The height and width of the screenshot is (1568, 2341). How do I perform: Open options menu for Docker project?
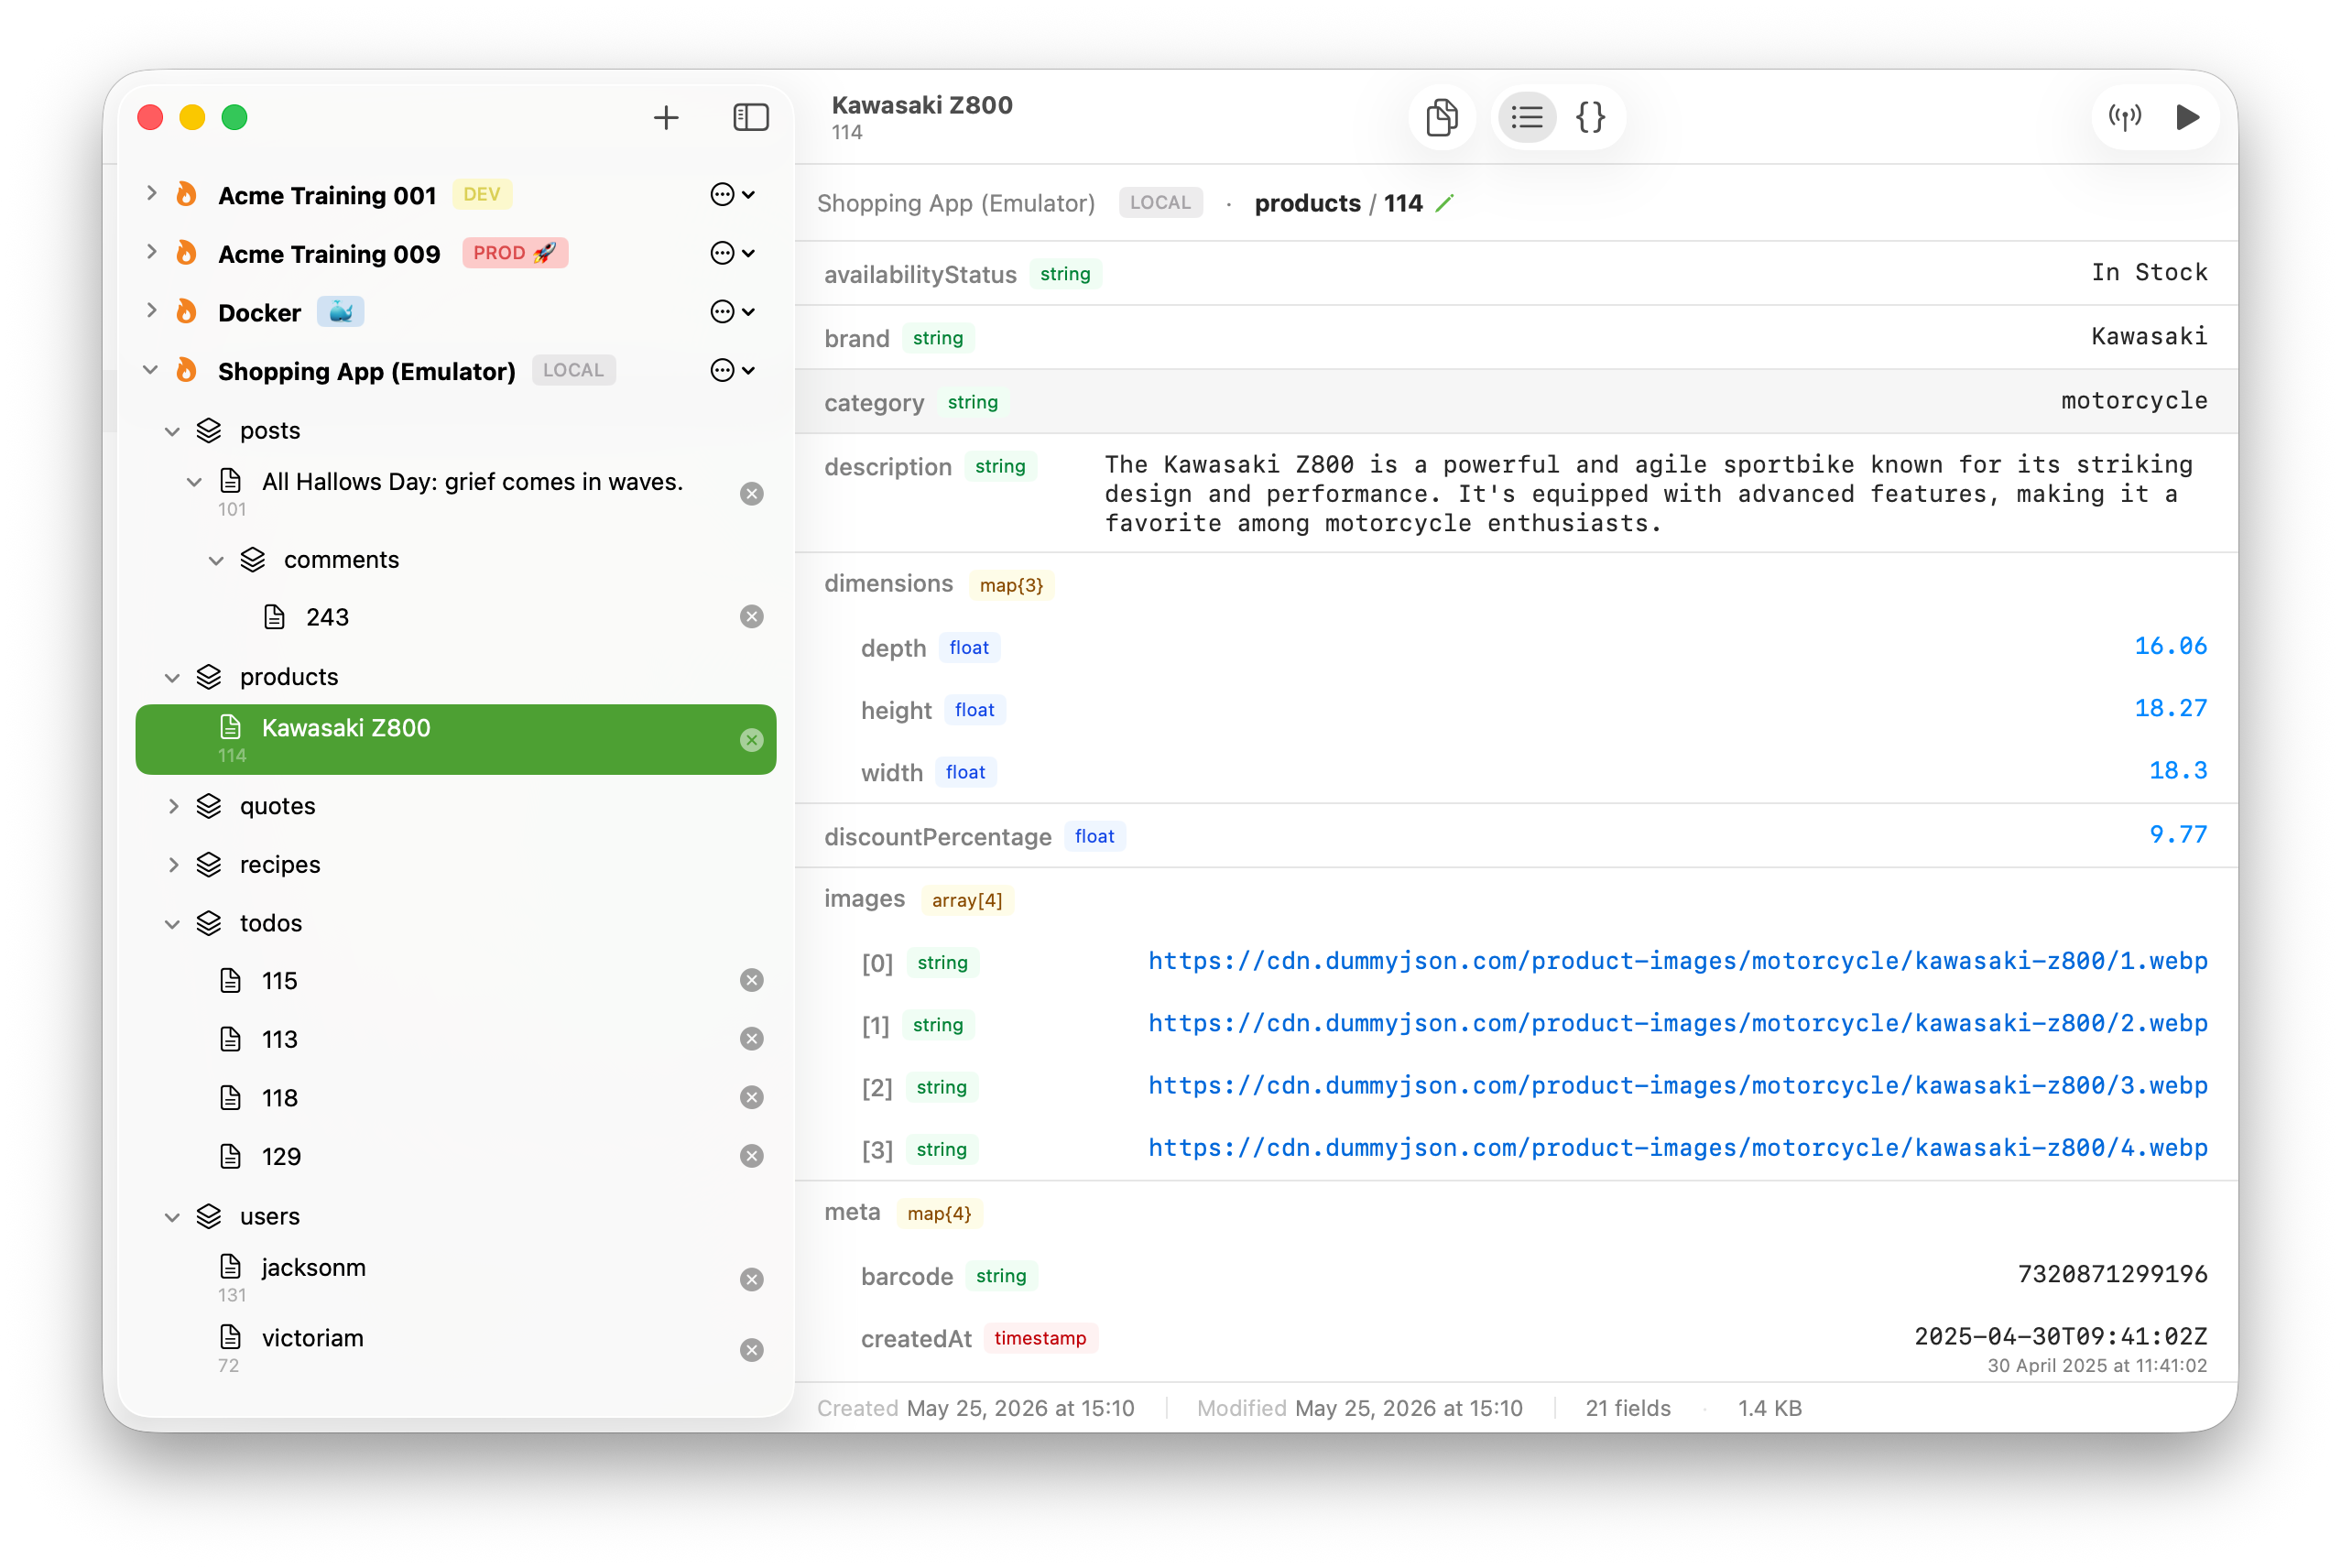click(732, 312)
